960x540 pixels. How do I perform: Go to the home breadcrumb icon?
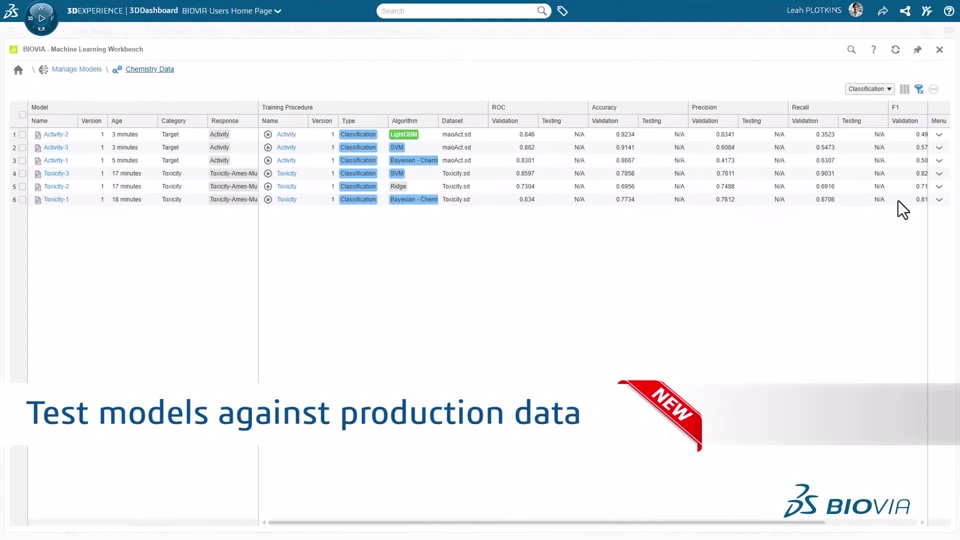(18, 70)
